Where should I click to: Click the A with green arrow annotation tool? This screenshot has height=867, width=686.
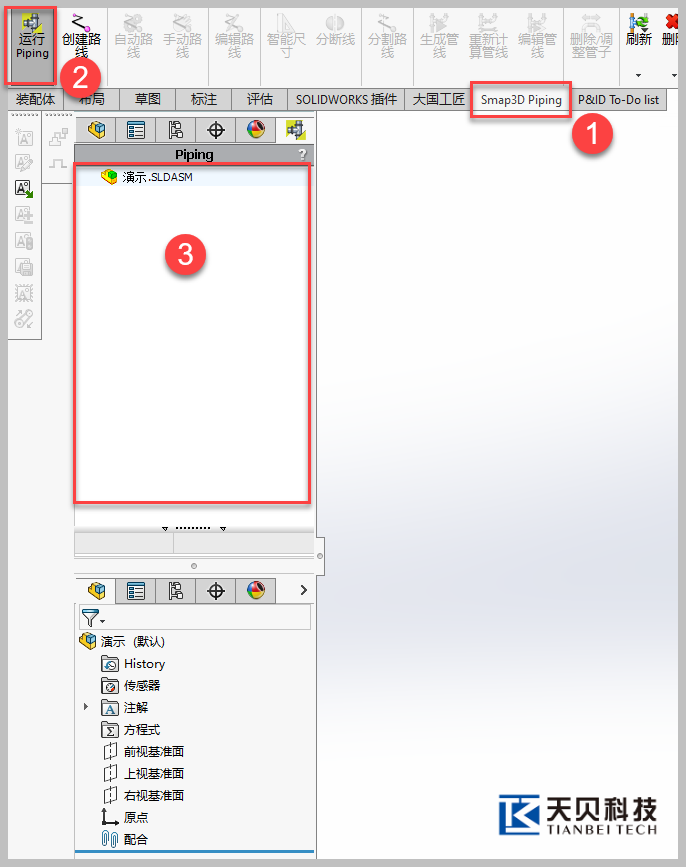[x=24, y=189]
